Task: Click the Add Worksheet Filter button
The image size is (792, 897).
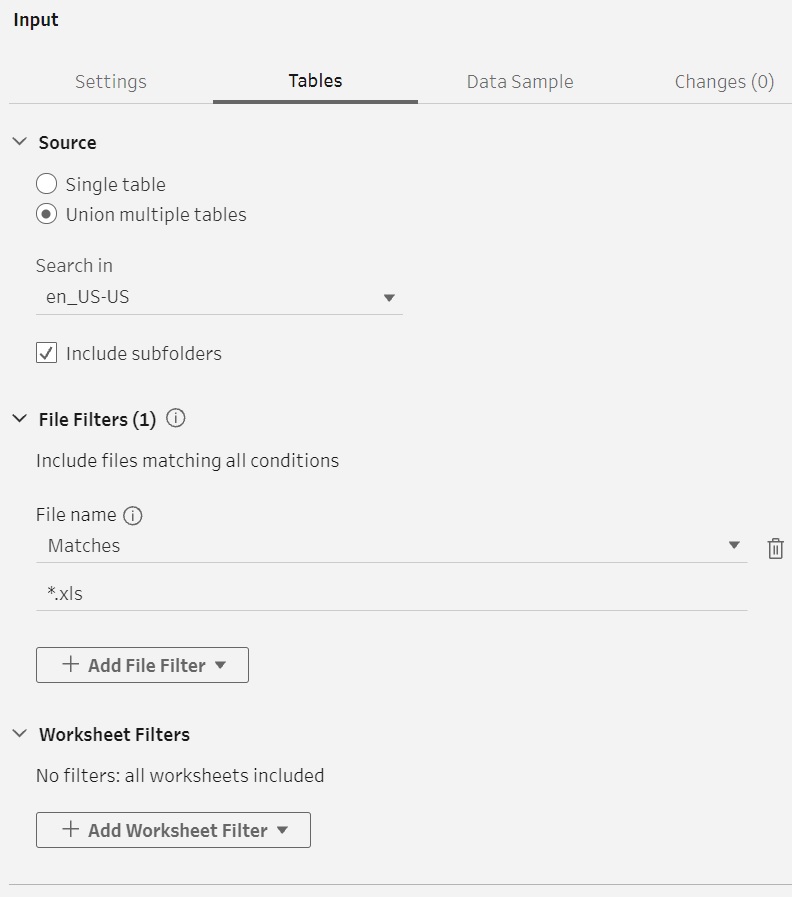Action: coord(173,830)
